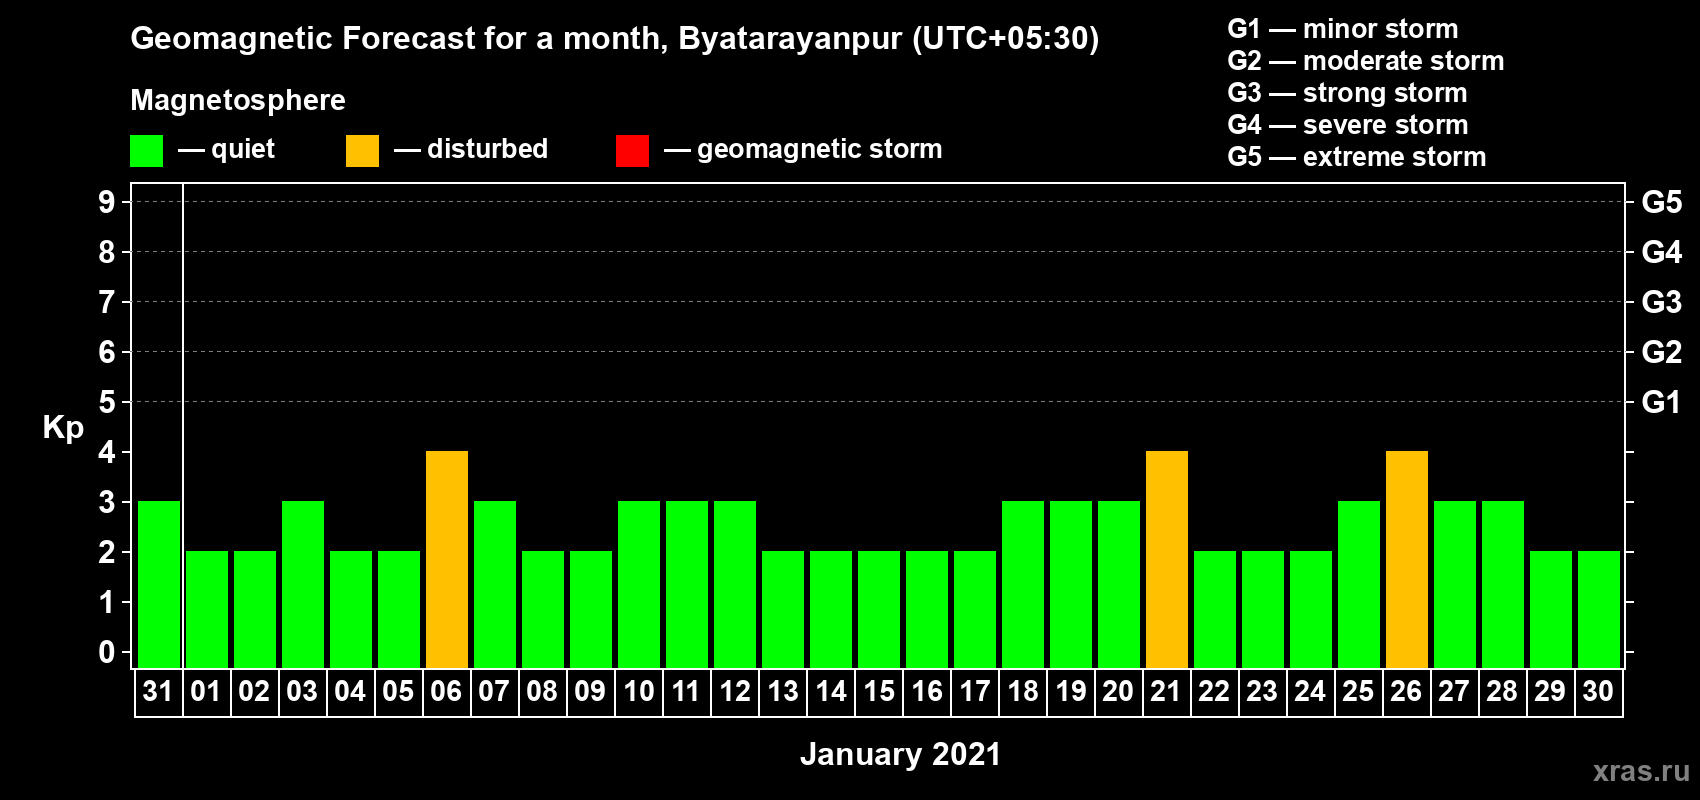The width and height of the screenshot is (1700, 800).
Task: Select the orange bar for day 26
Action: point(1407,559)
